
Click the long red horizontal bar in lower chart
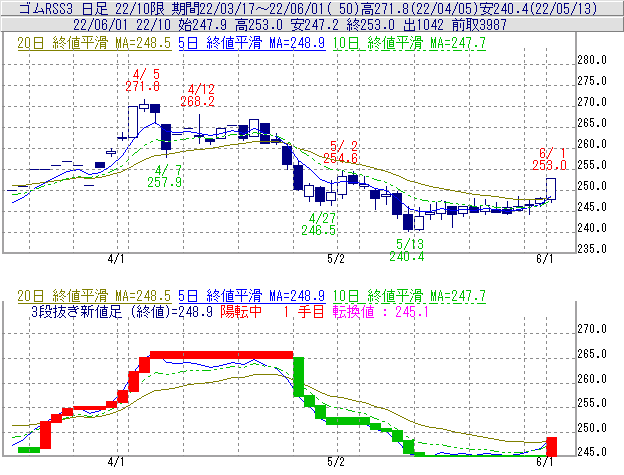point(222,355)
